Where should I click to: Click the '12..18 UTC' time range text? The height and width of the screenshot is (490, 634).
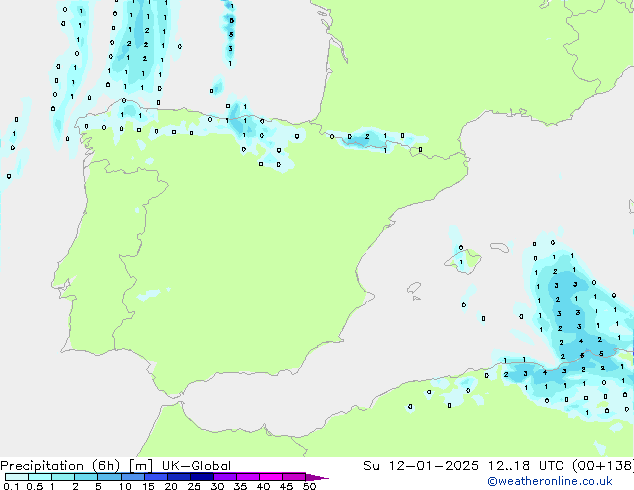[526, 466]
